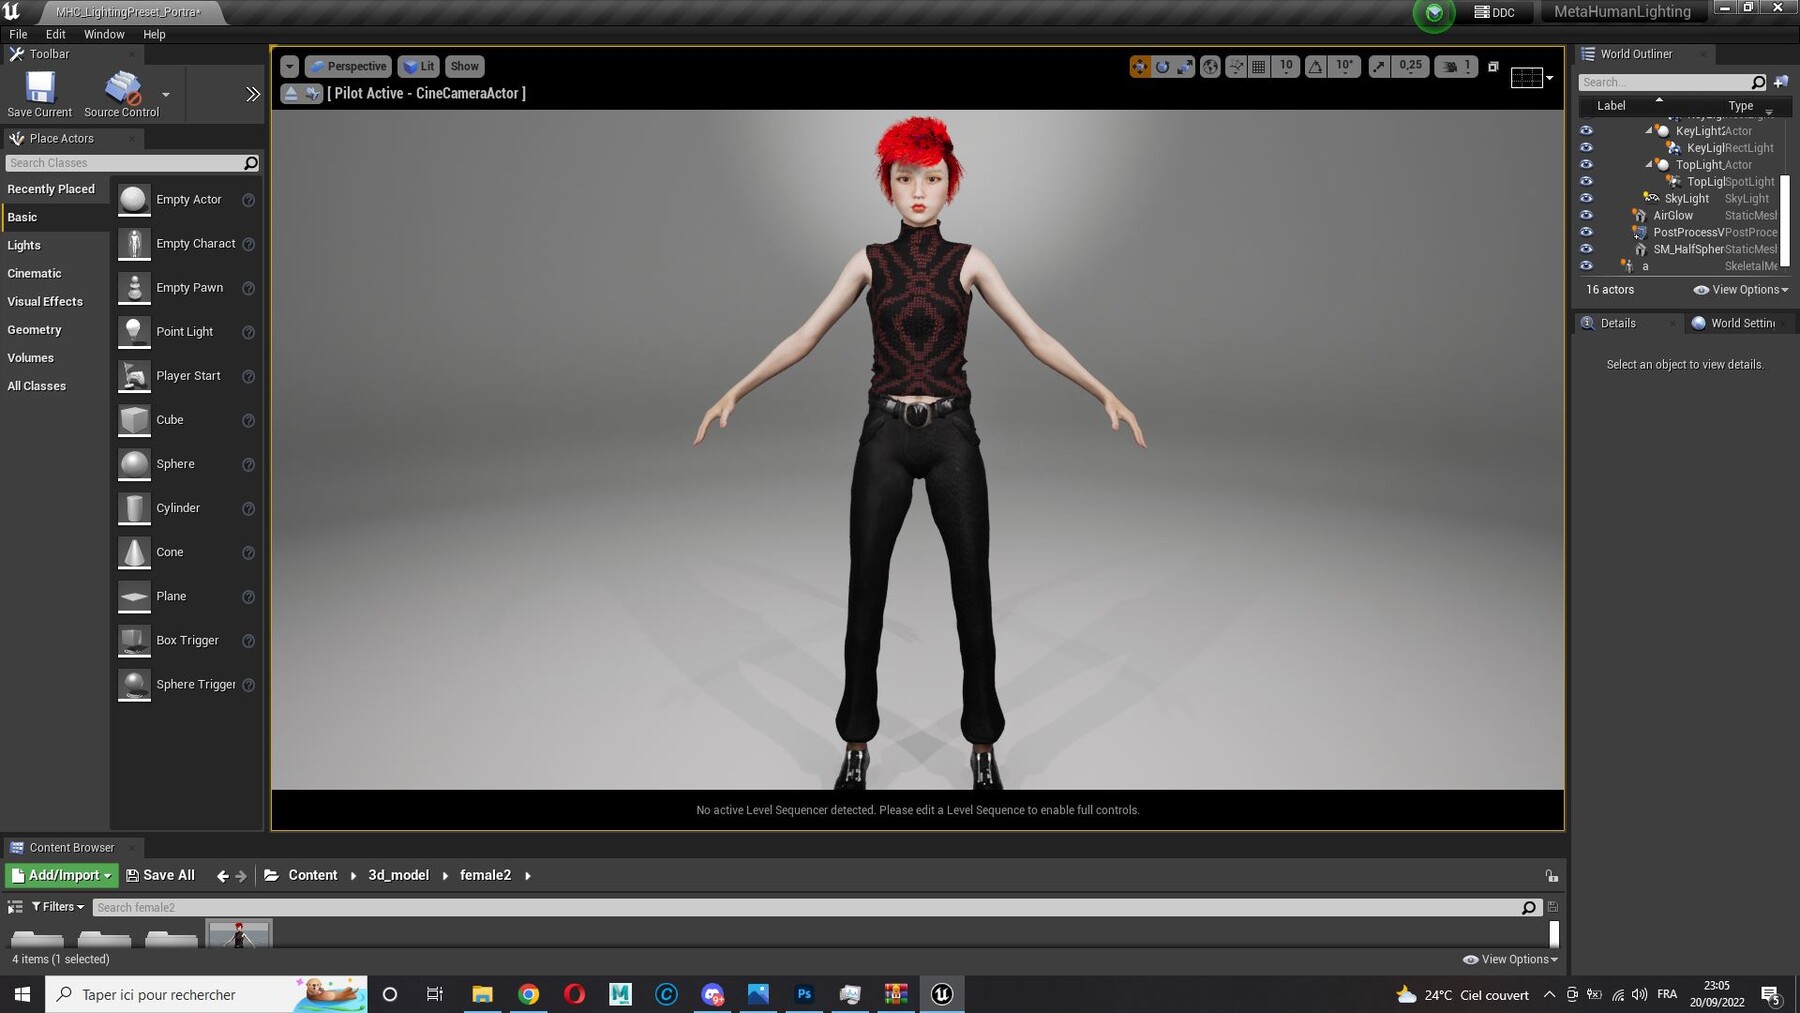Viewport: 1800px width, 1013px height.
Task: Open help for Cylinder
Action: click(248, 508)
